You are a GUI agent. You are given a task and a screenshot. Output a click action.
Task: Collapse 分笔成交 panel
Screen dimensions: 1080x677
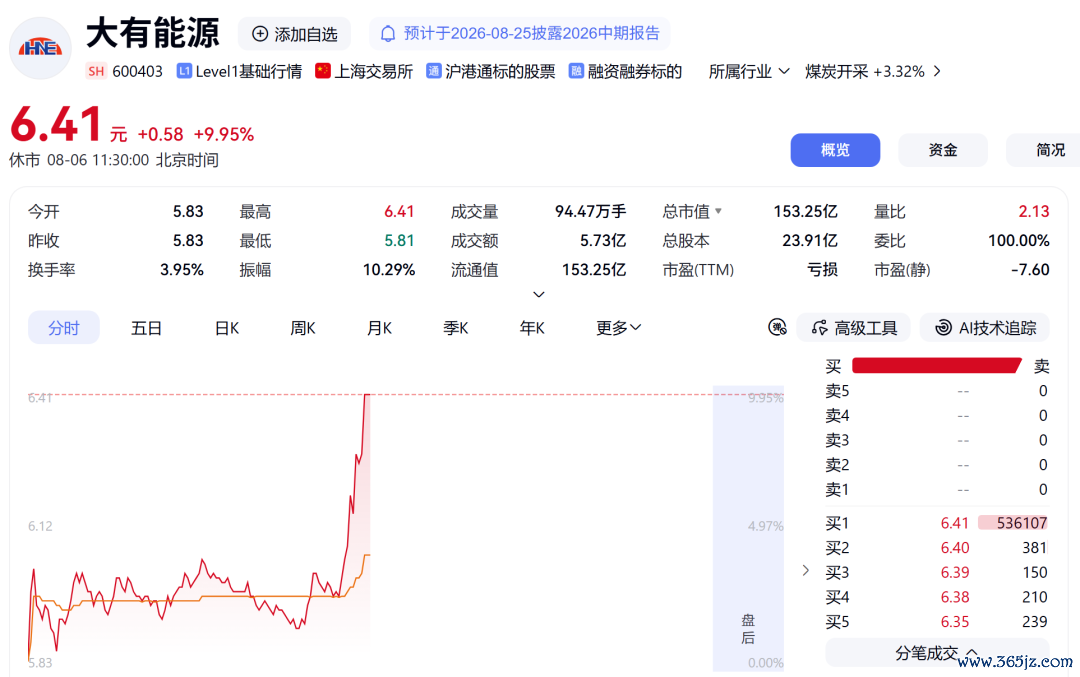point(937,653)
